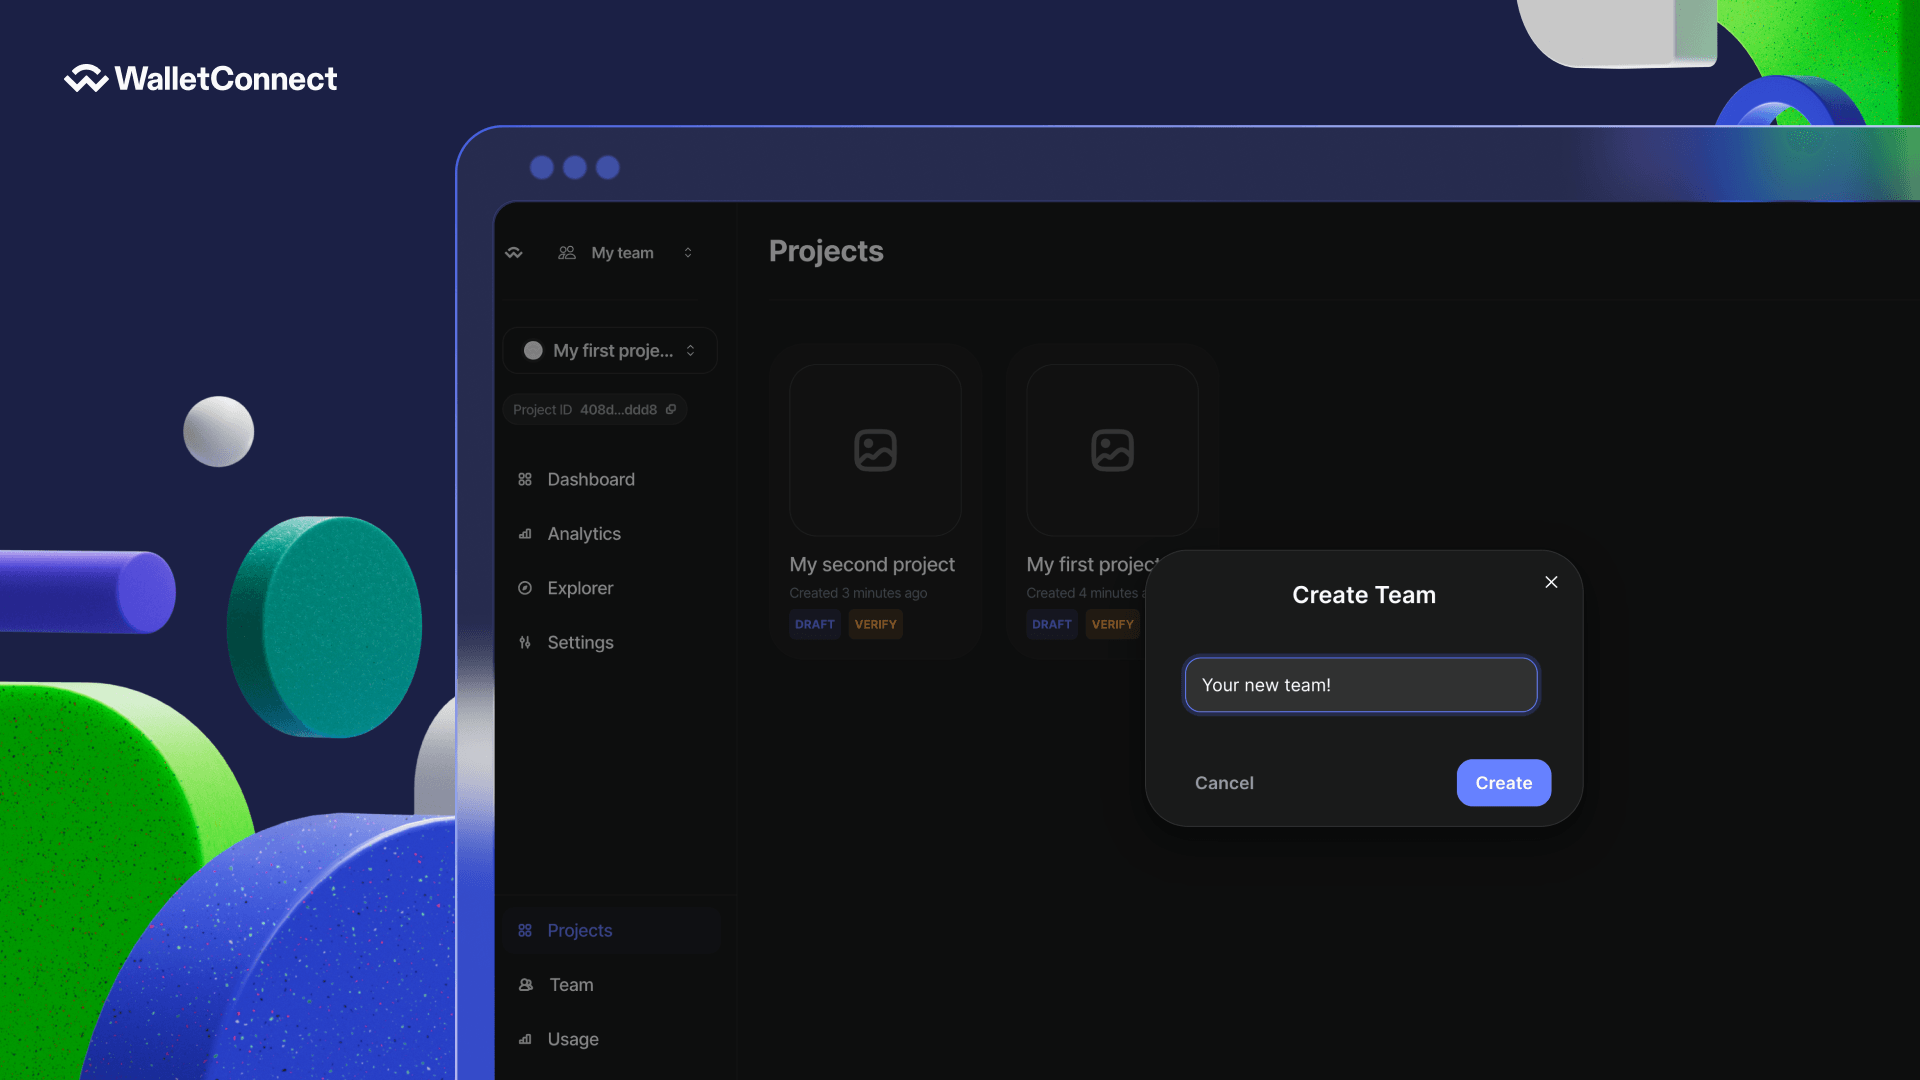Open the Projects menu item
The width and height of the screenshot is (1920, 1080).
coord(579,931)
